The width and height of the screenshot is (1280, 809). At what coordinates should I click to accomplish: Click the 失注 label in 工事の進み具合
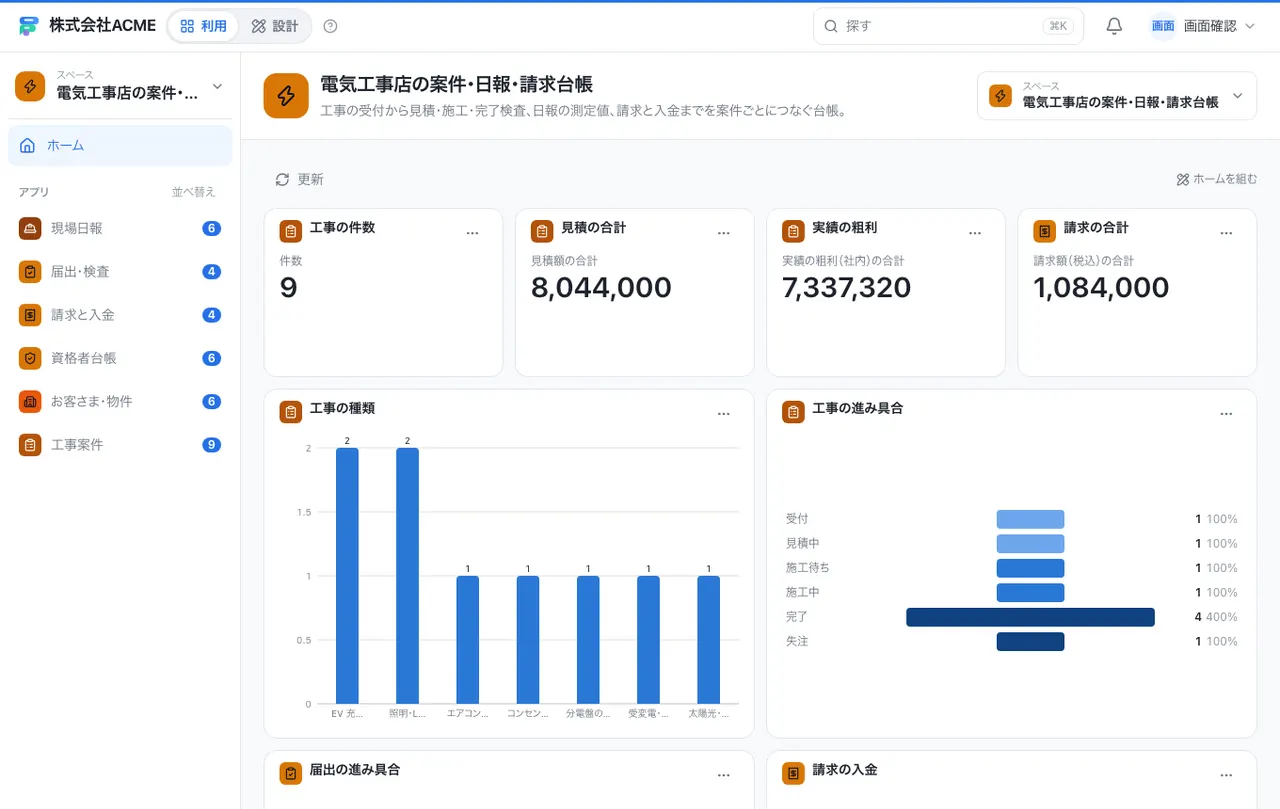click(796, 641)
